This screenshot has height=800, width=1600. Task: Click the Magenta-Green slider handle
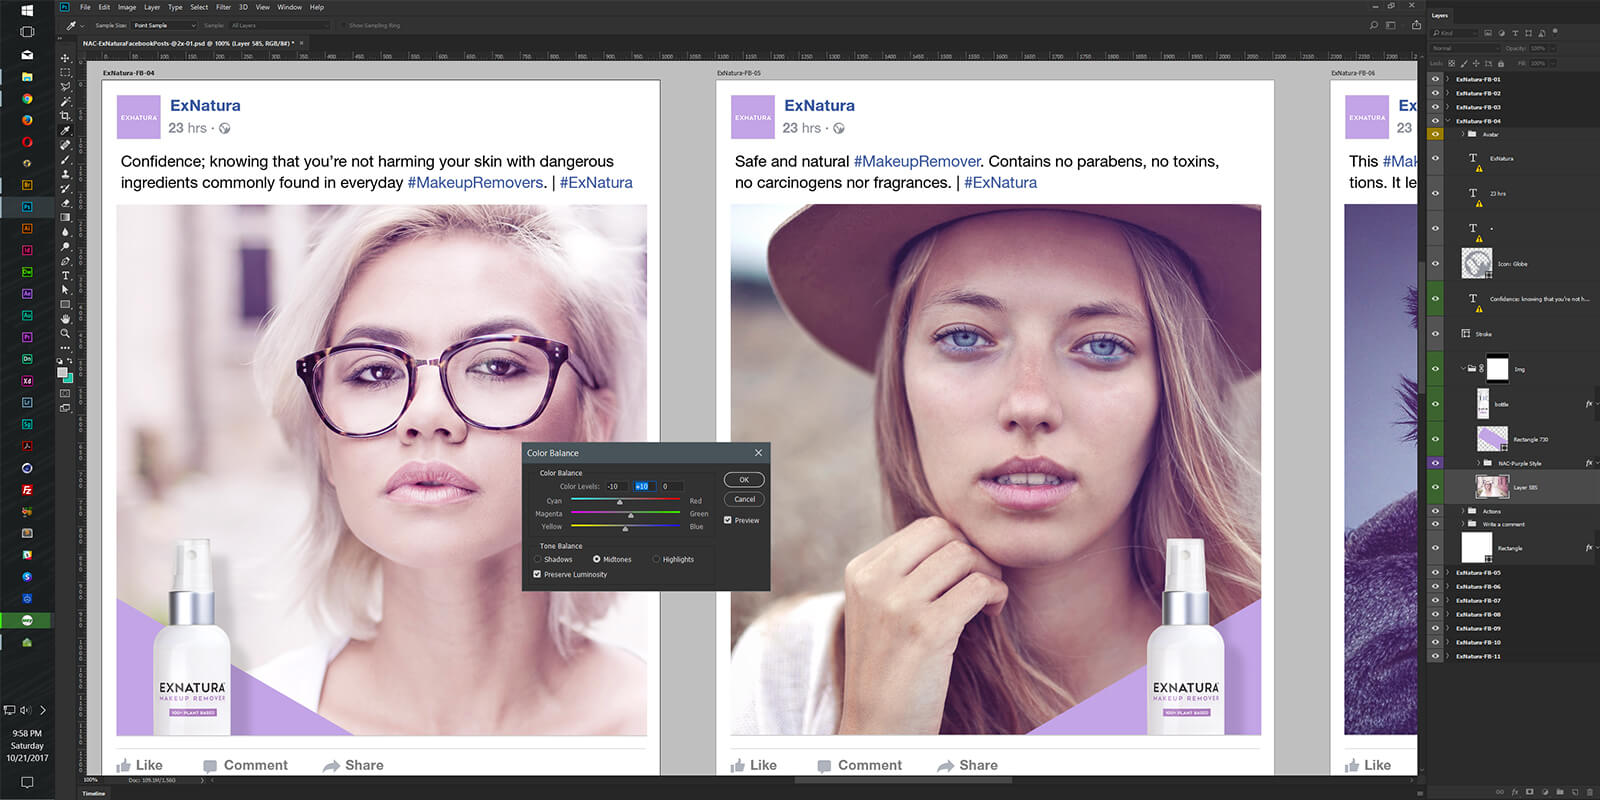(x=629, y=515)
